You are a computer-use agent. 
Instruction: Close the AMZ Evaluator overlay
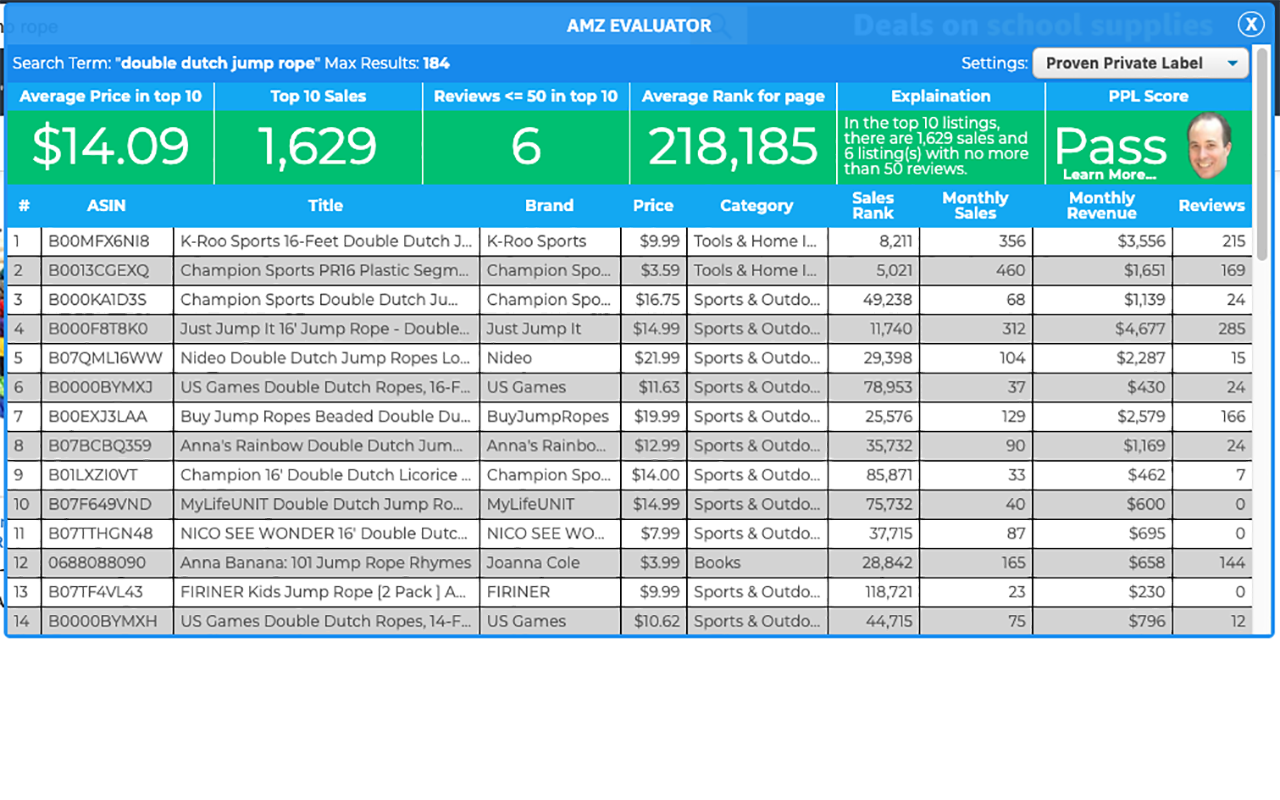pos(1251,24)
